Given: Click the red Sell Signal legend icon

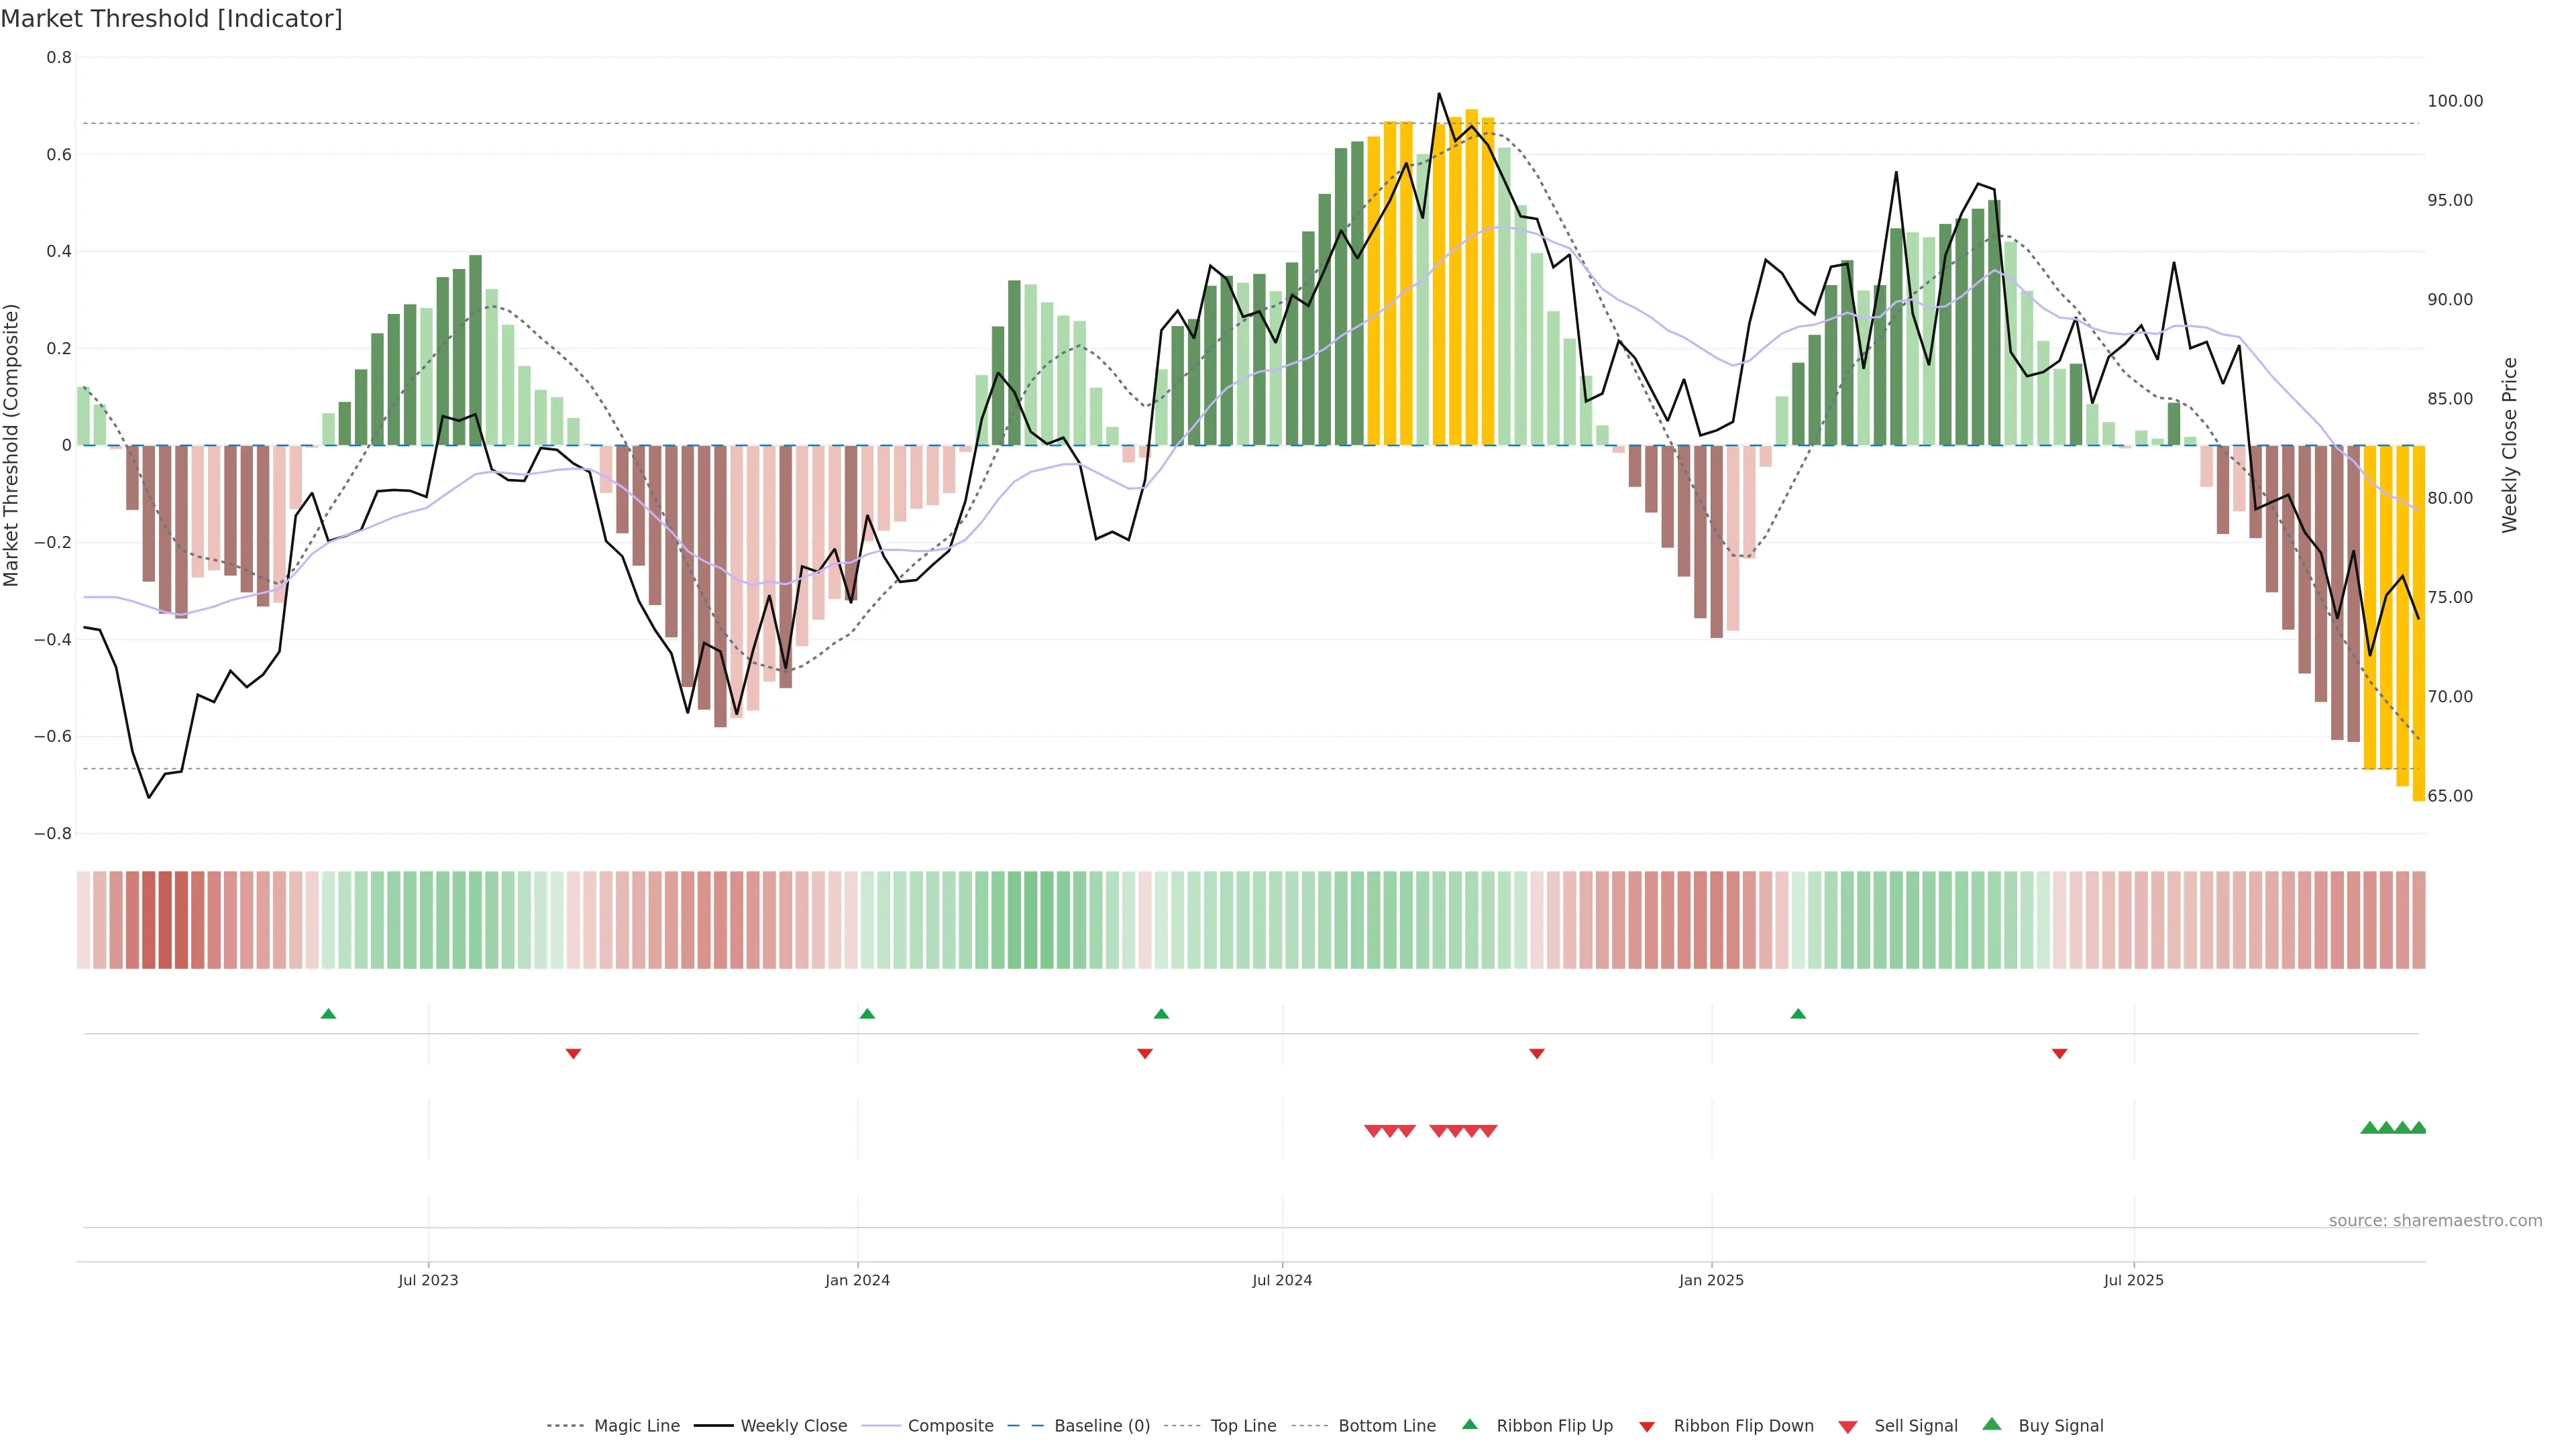Looking at the screenshot, I should click(x=1847, y=1427).
